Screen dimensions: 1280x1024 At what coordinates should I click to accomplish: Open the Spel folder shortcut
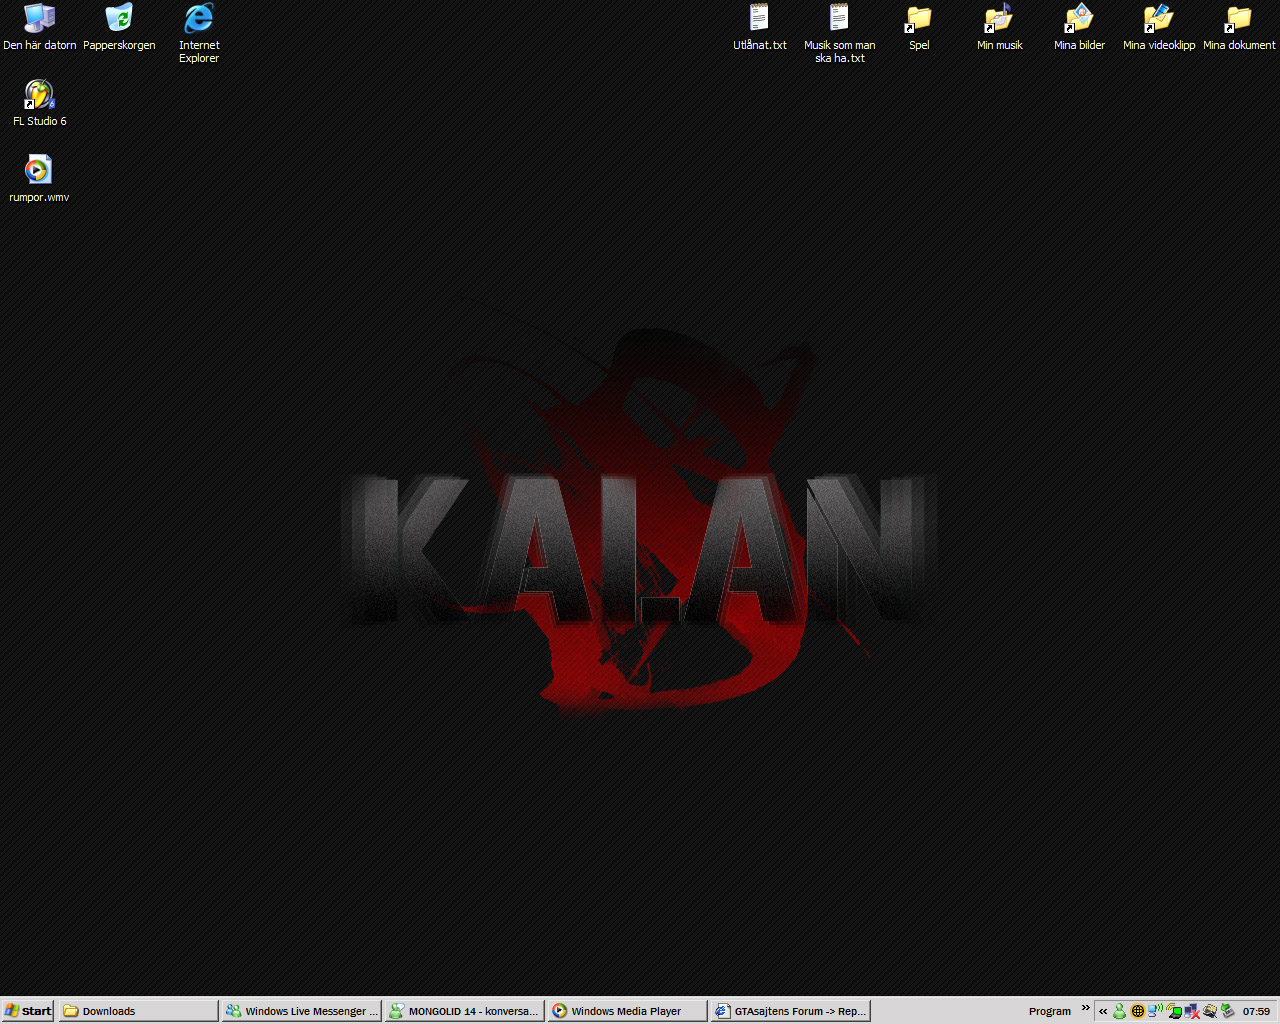point(919,28)
